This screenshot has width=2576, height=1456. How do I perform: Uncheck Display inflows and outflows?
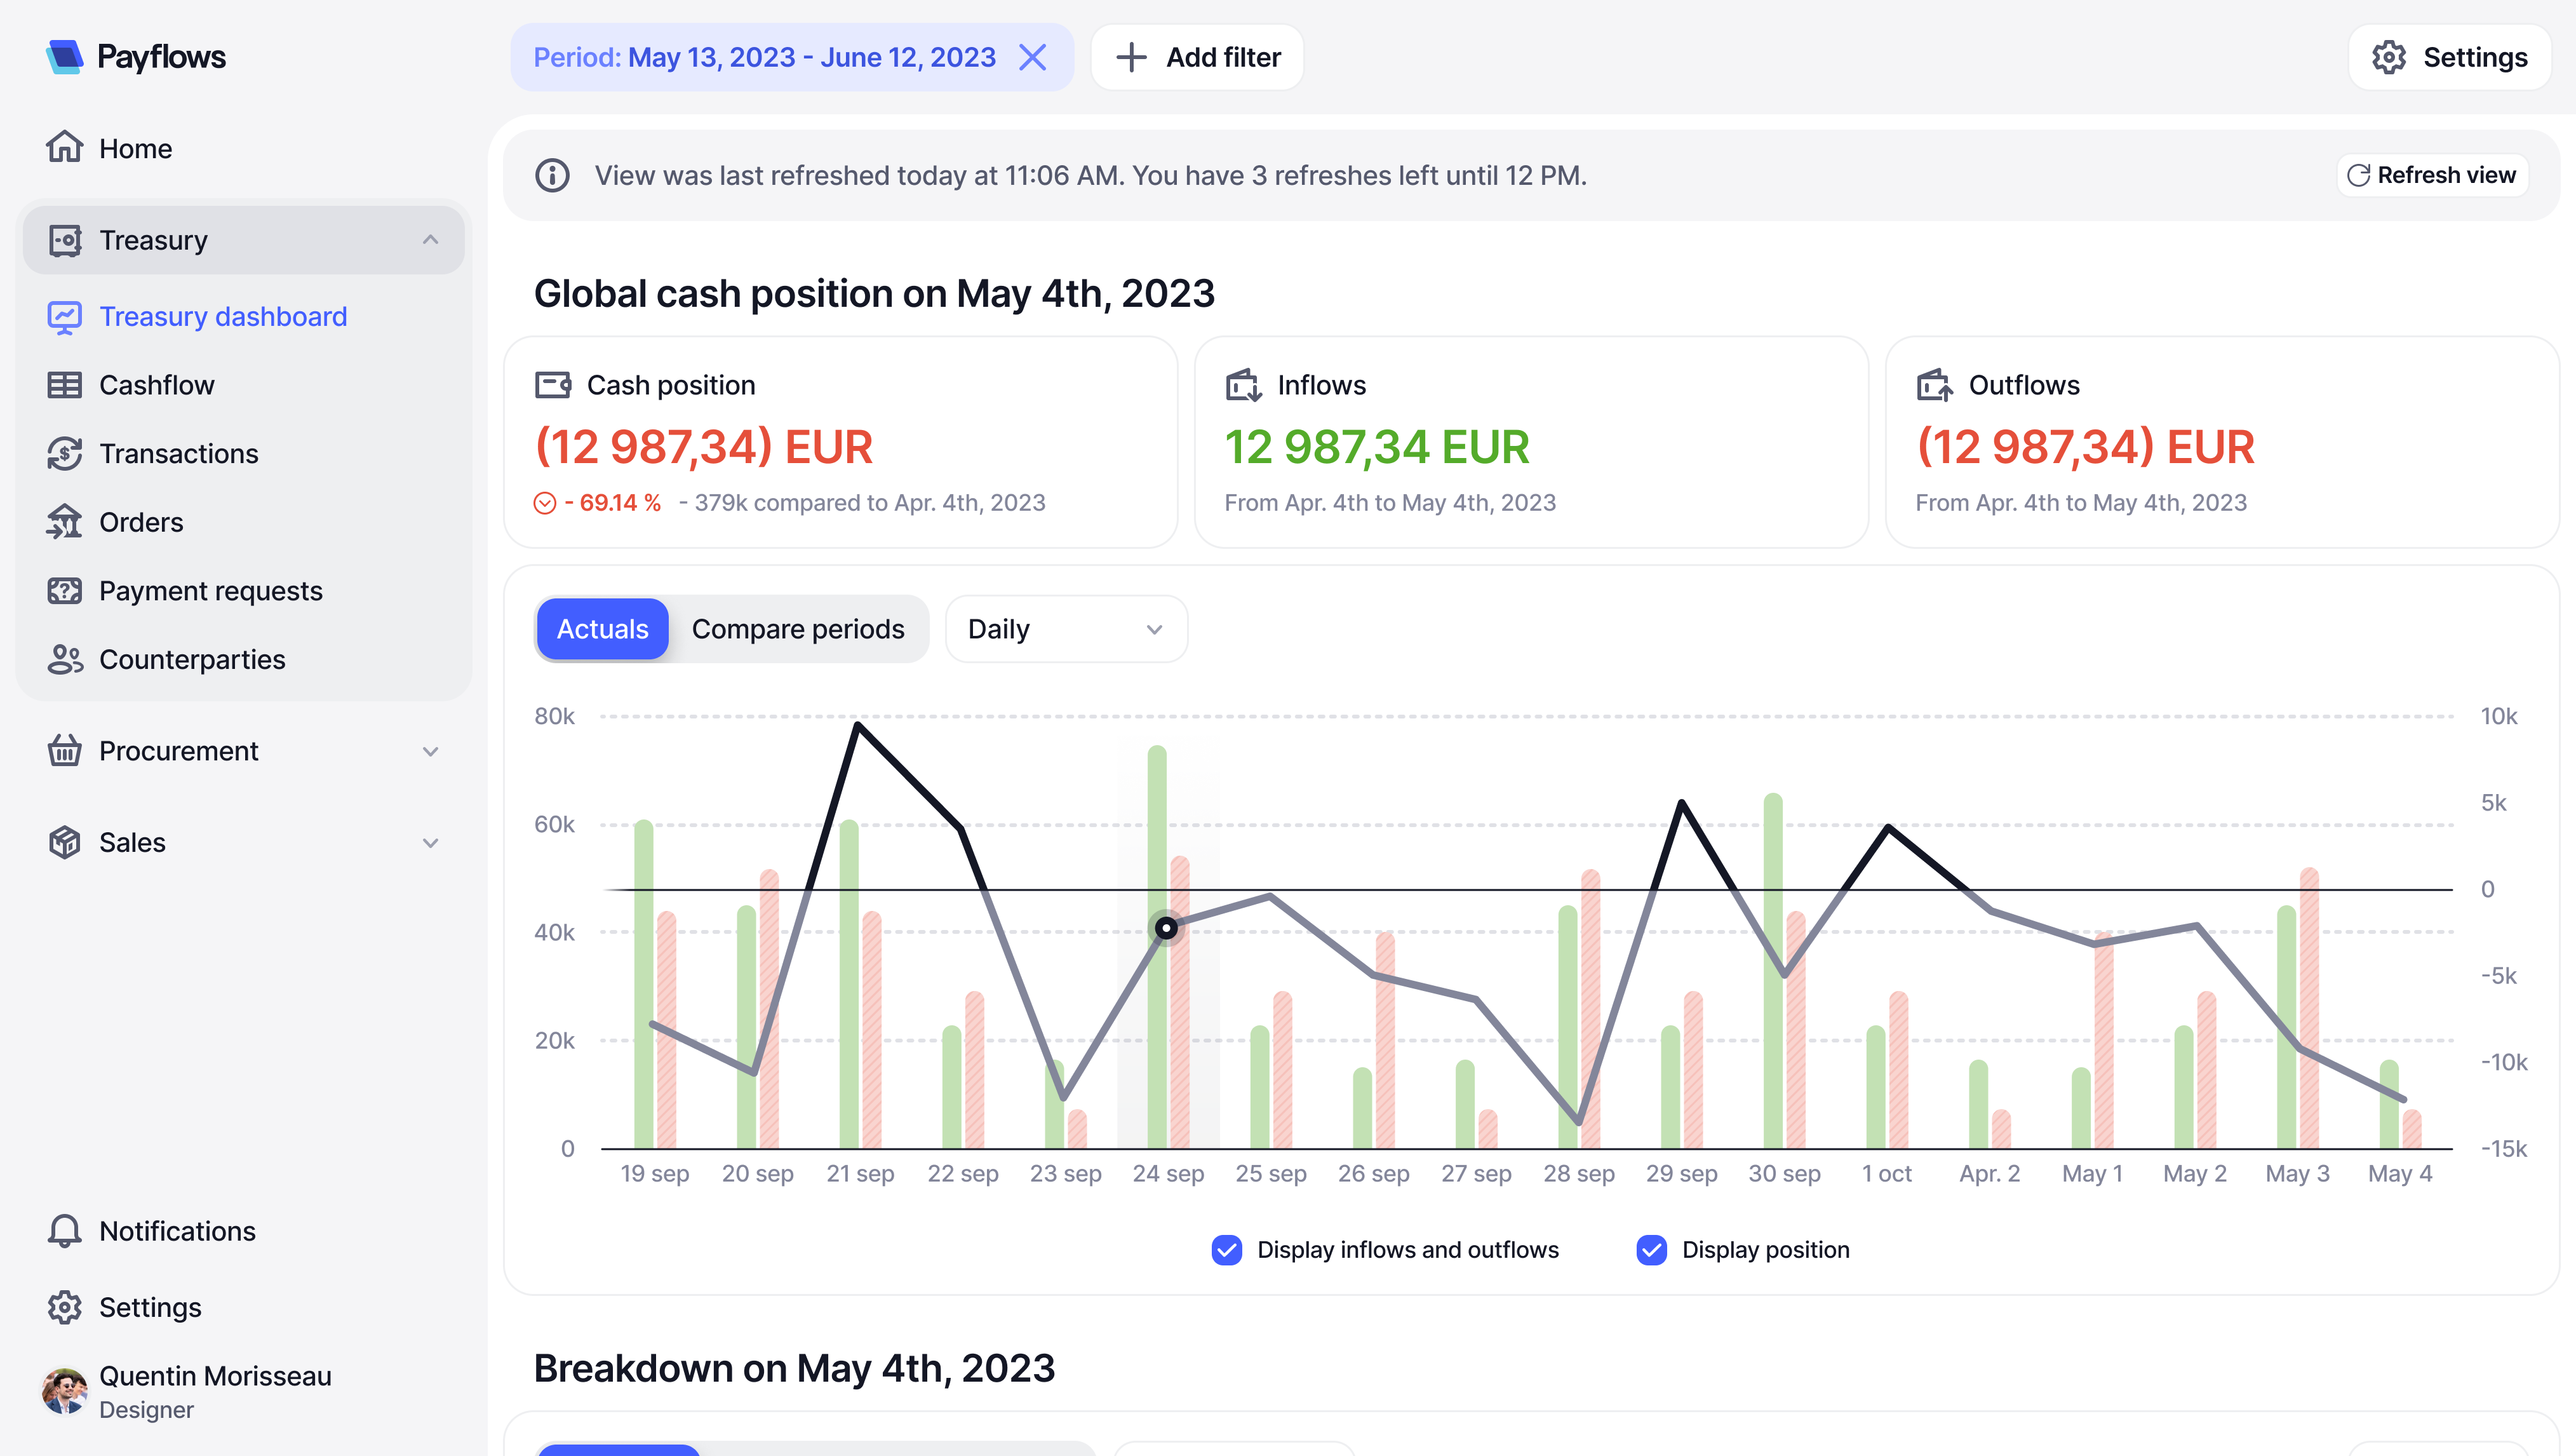tap(1226, 1250)
